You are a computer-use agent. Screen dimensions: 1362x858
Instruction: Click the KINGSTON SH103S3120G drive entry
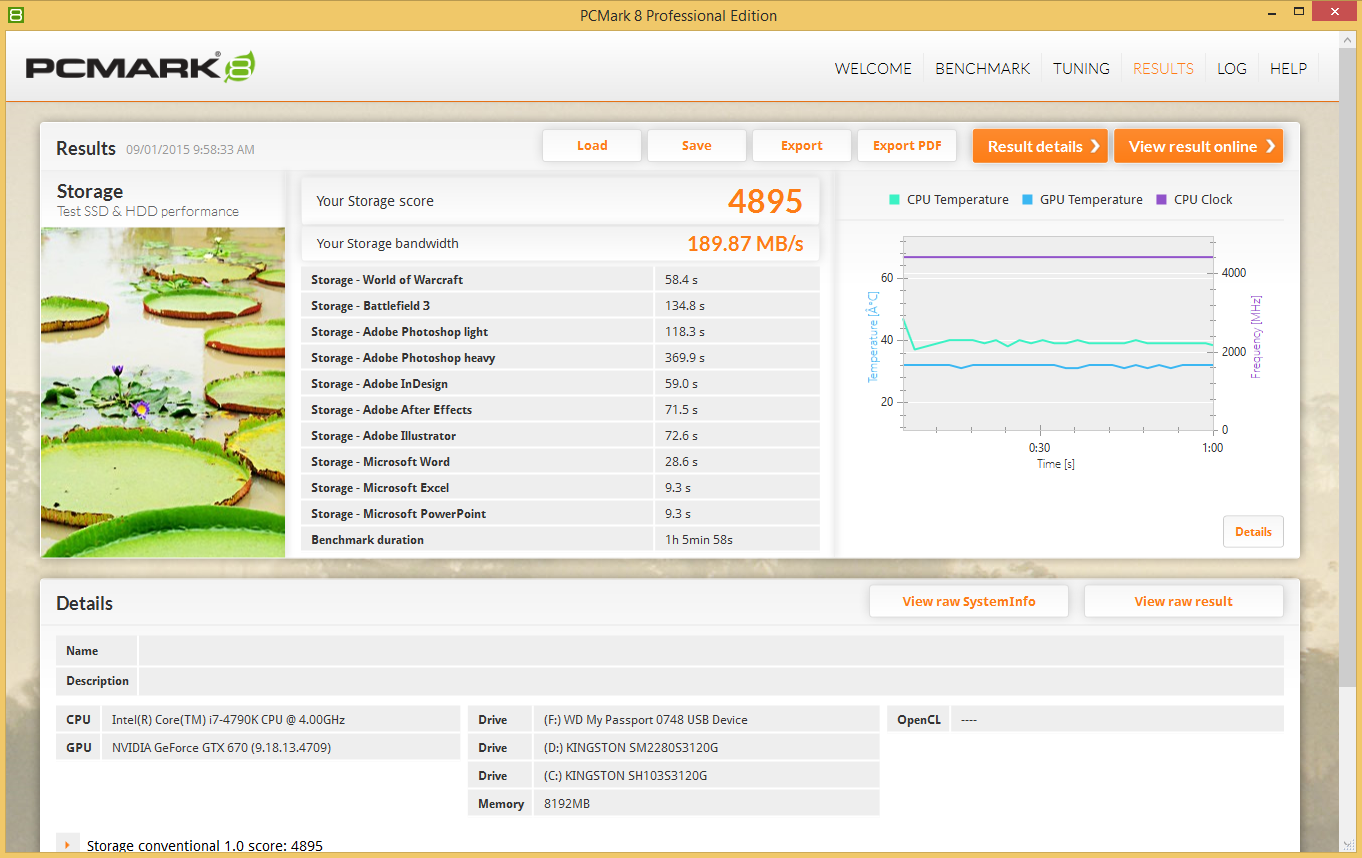(x=706, y=776)
